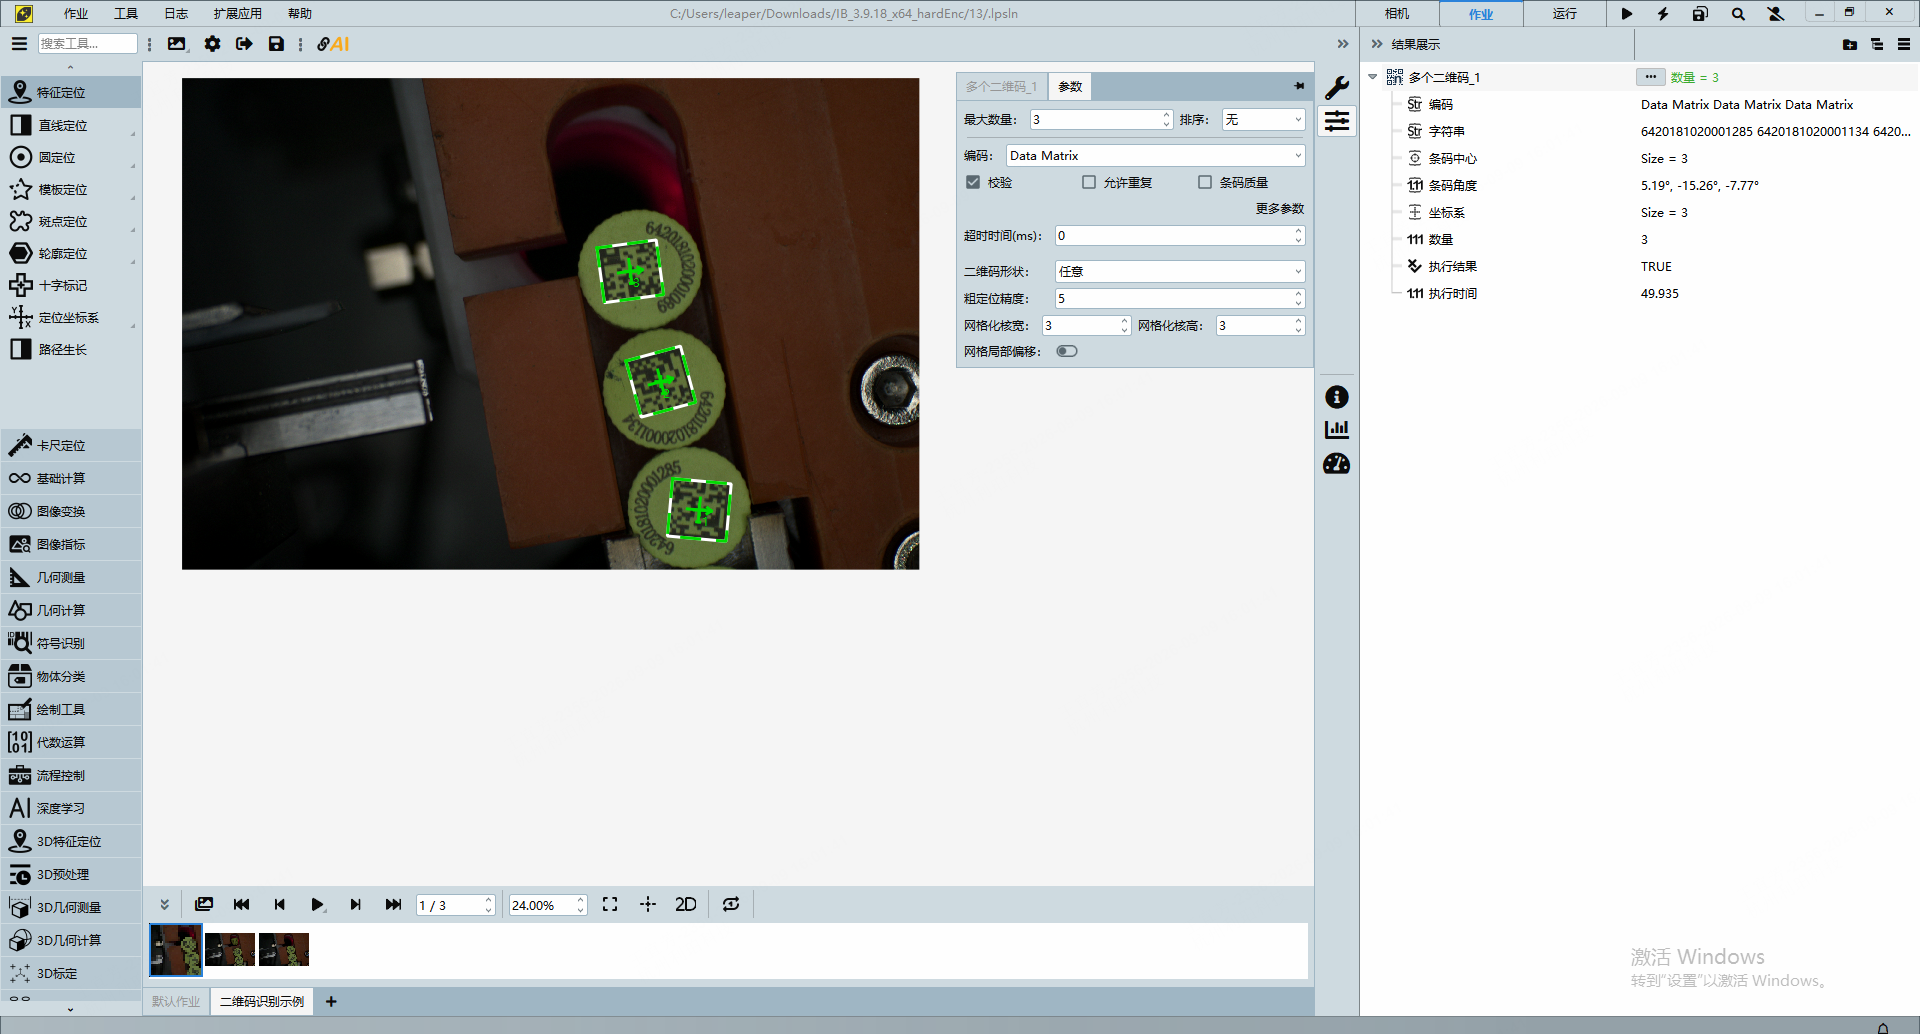Select the 直线定位 tool
The height and width of the screenshot is (1034, 1920).
click(x=71, y=125)
